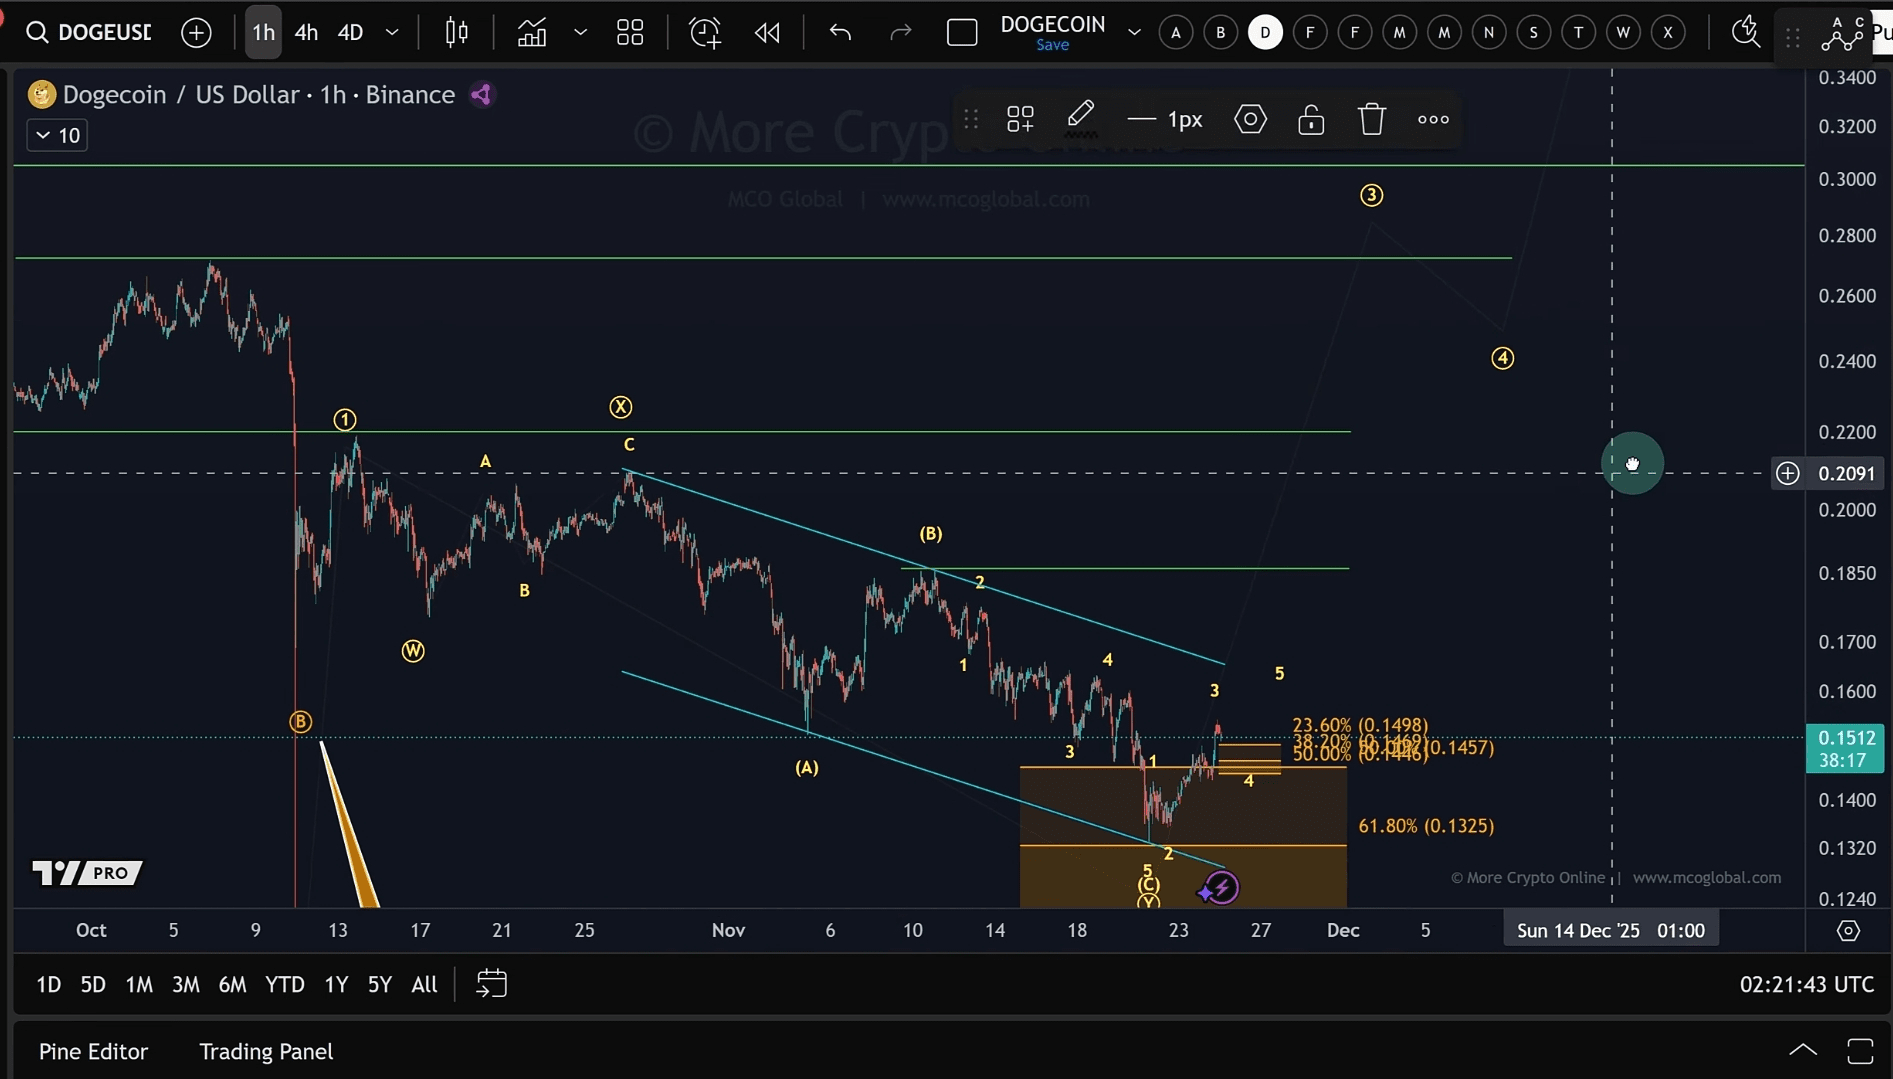Redo the chart action
This screenshot has height=1079, width=1893.
click(x=901, y=33)
